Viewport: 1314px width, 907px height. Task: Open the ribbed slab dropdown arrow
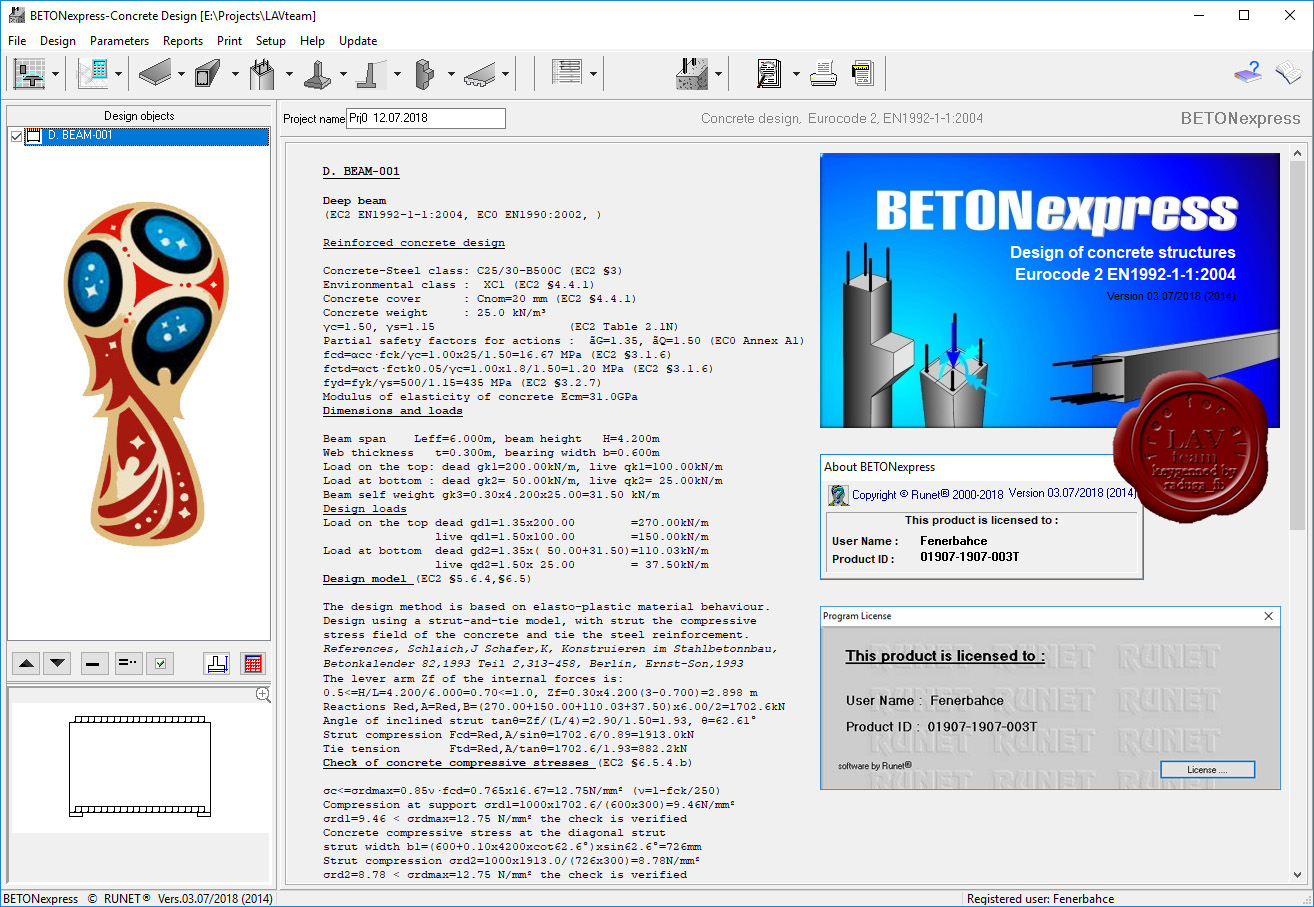[505, 74]
